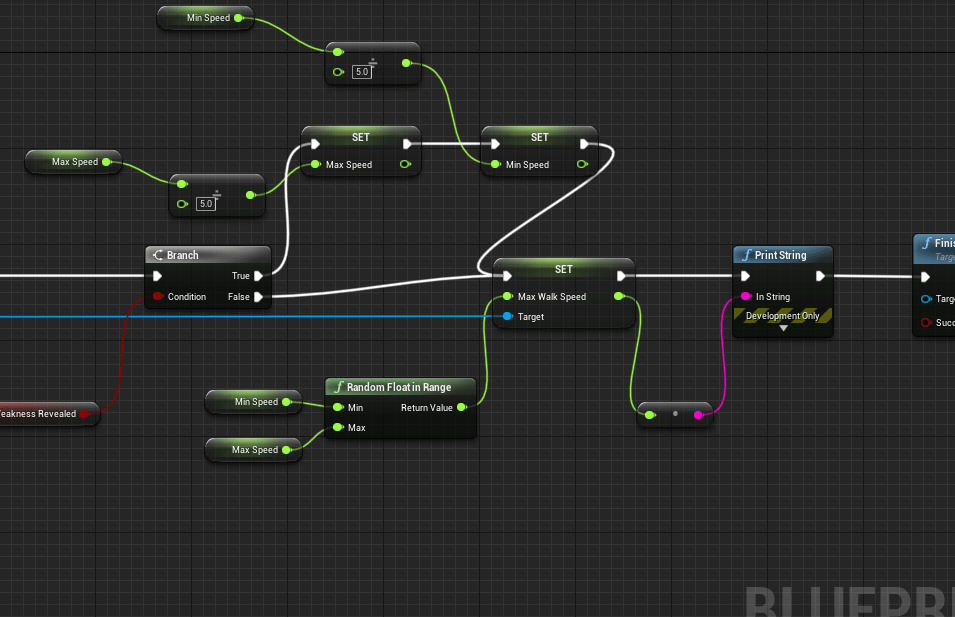
Task: Select the Branch node by its title
Action: point(182,255)
